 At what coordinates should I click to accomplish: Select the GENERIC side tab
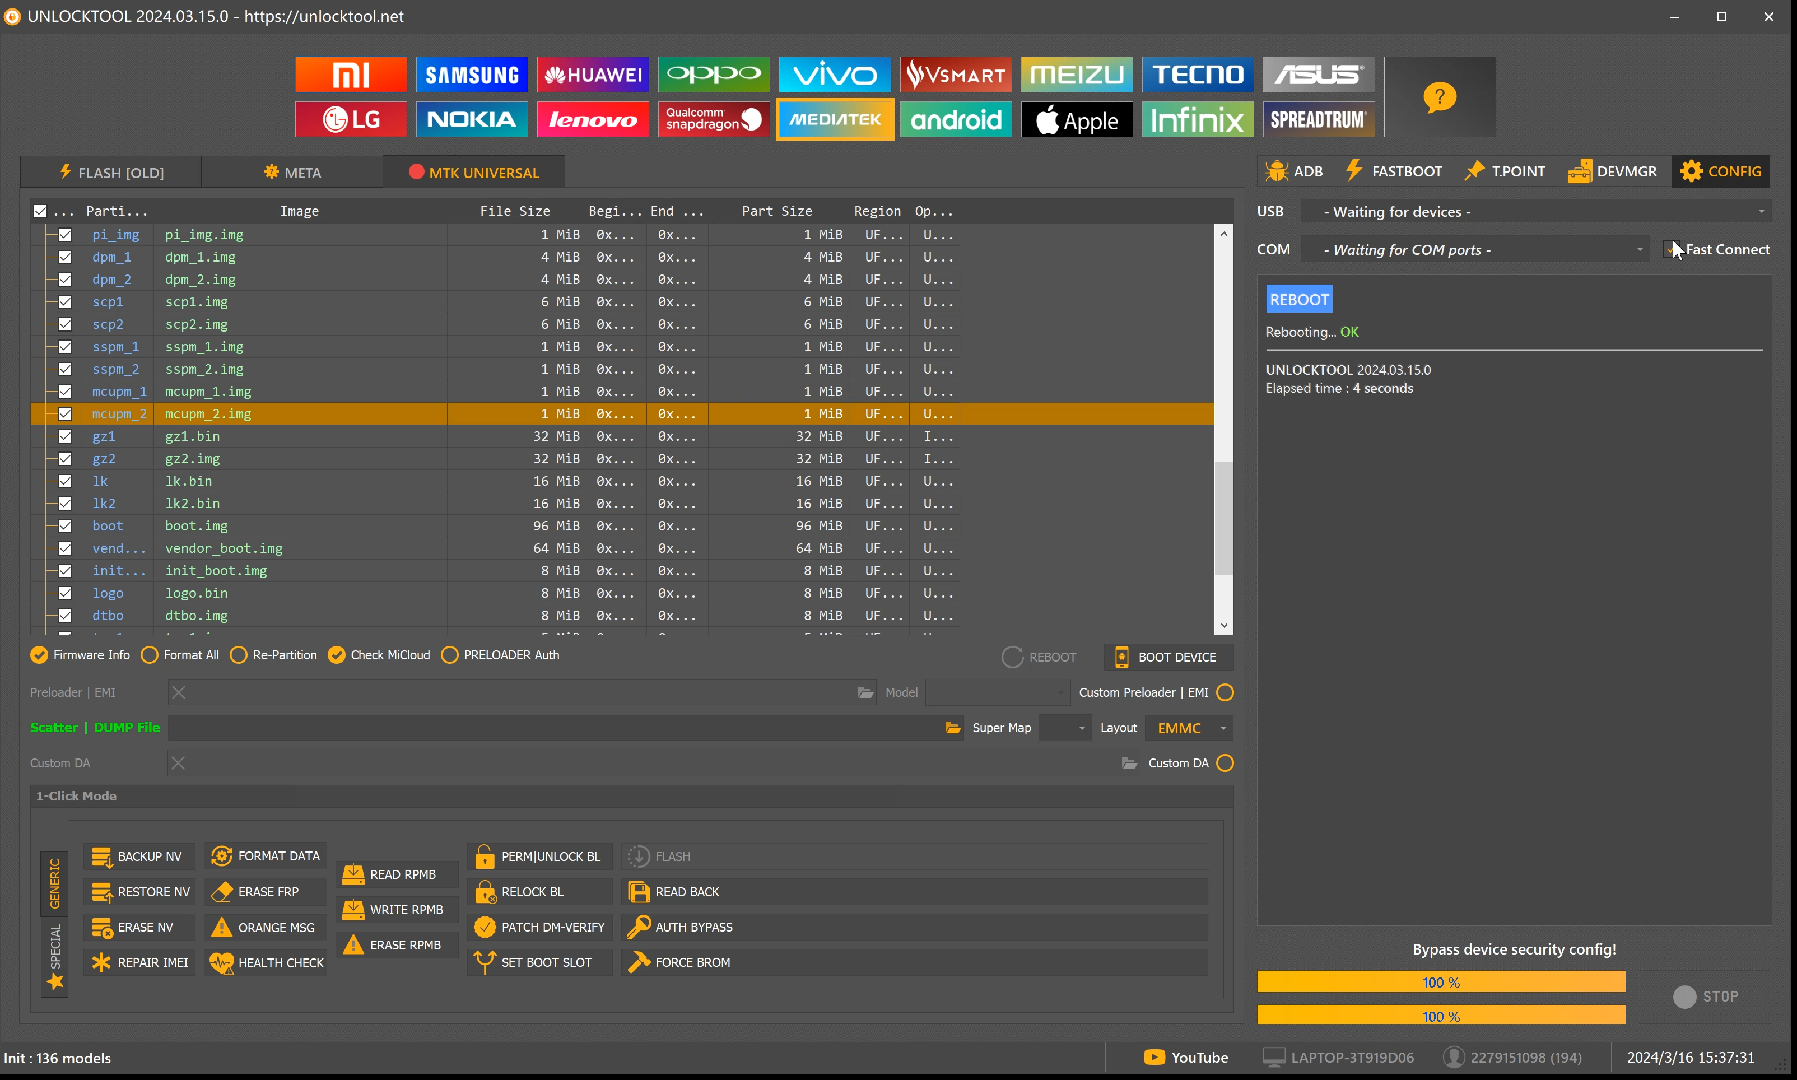pos(55,882)
